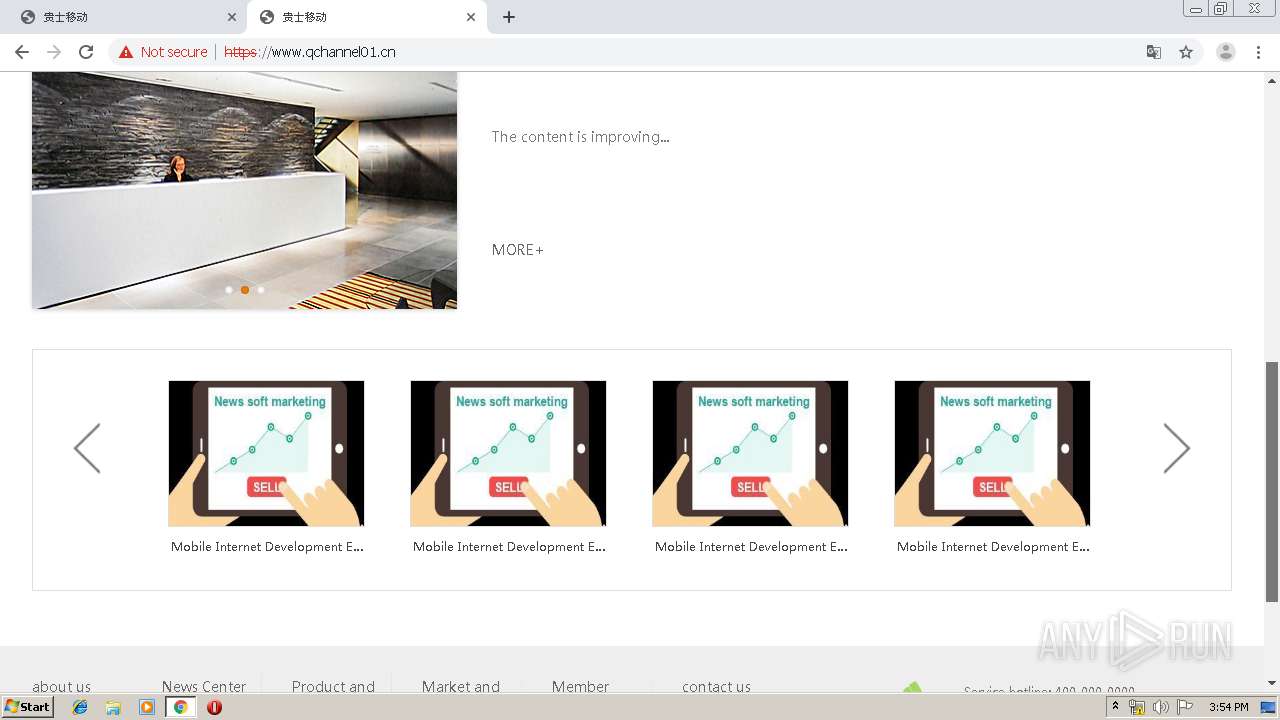Image resolution: width=1280 pixels, height=720 pixels.
Task: Click the scrollbar down arrow
Action: (1272, 684)
